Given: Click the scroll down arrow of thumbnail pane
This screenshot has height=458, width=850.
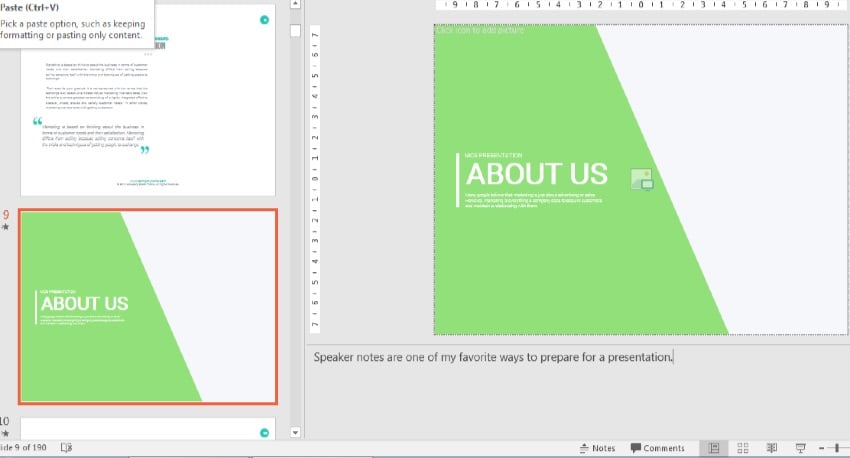Looking at the screenshot, I should point(295,433).
